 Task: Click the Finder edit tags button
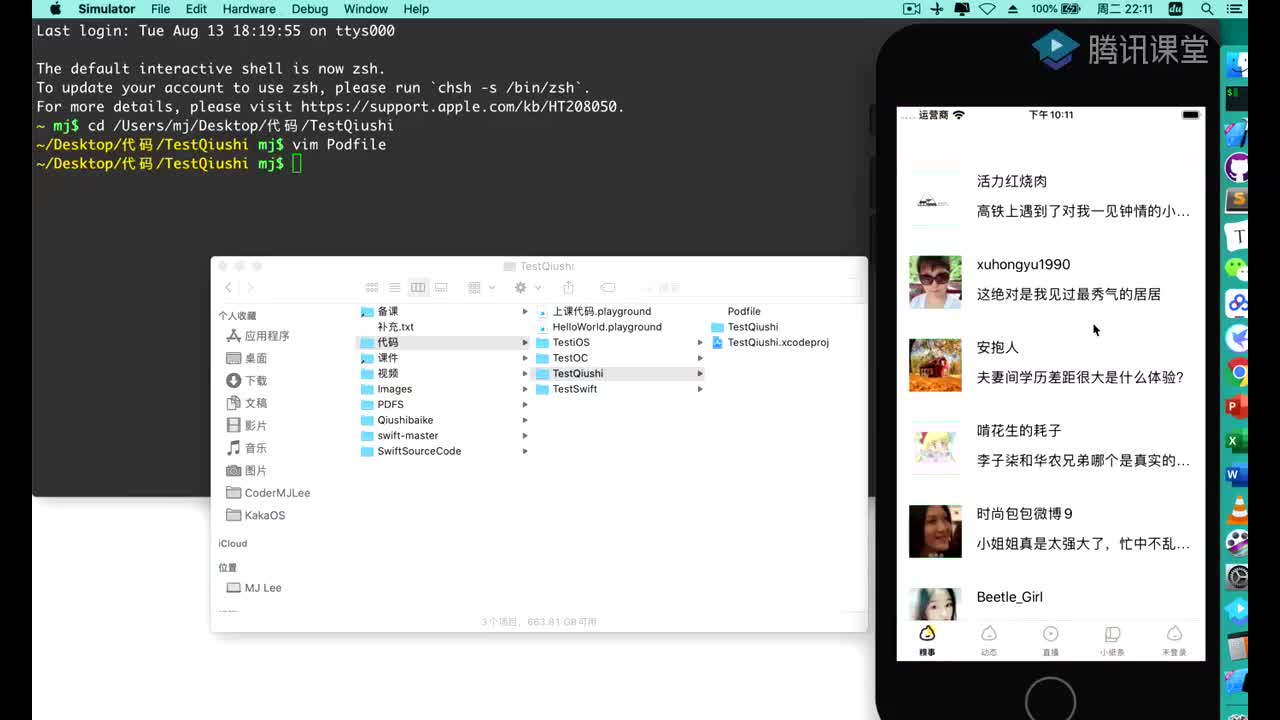click(607, 287)
